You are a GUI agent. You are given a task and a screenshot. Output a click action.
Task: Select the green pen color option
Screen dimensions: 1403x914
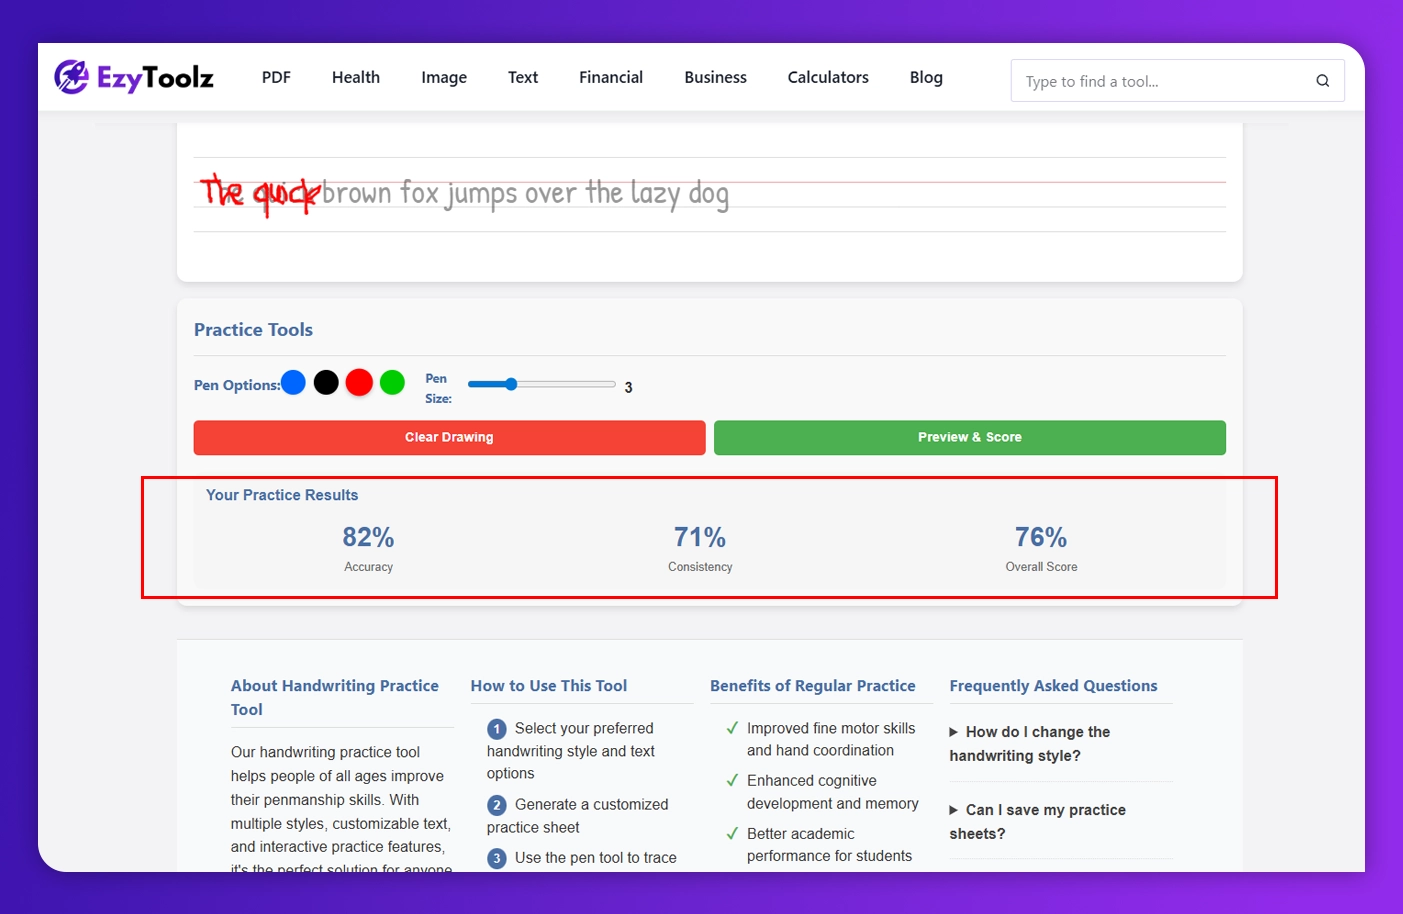coord(392,382)
